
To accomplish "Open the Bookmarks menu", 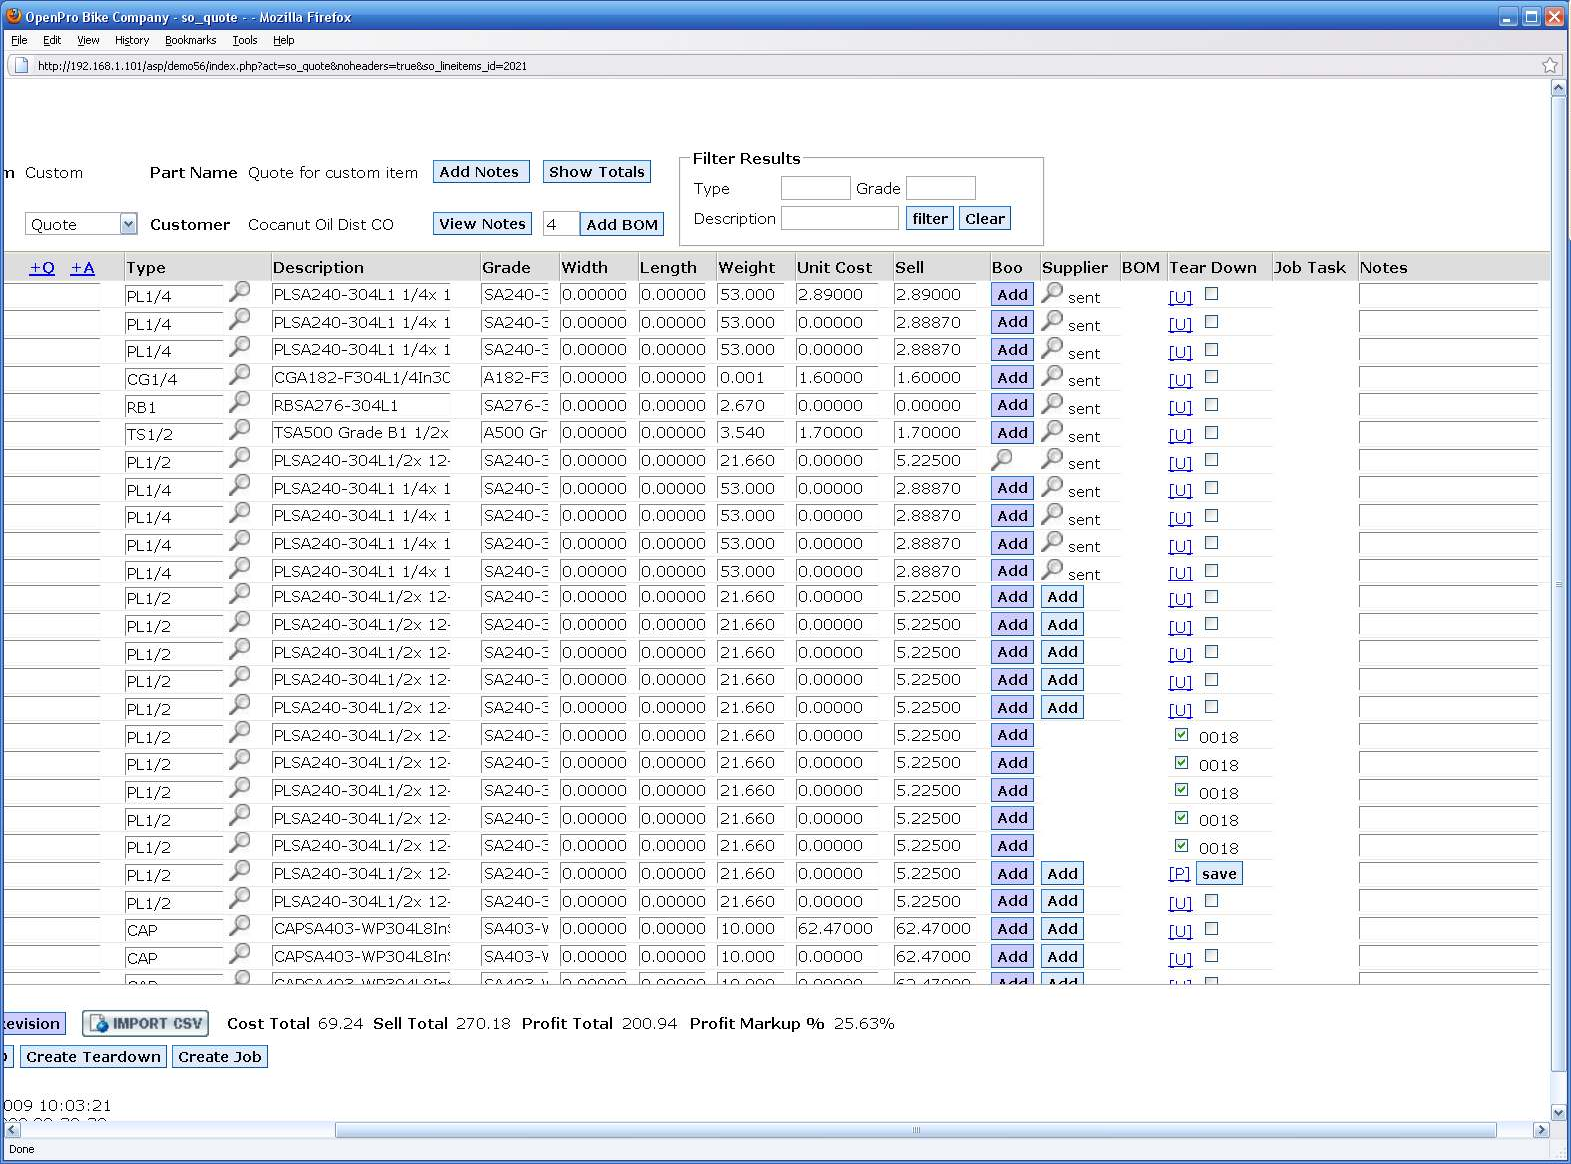I will [x=190, y=40].
